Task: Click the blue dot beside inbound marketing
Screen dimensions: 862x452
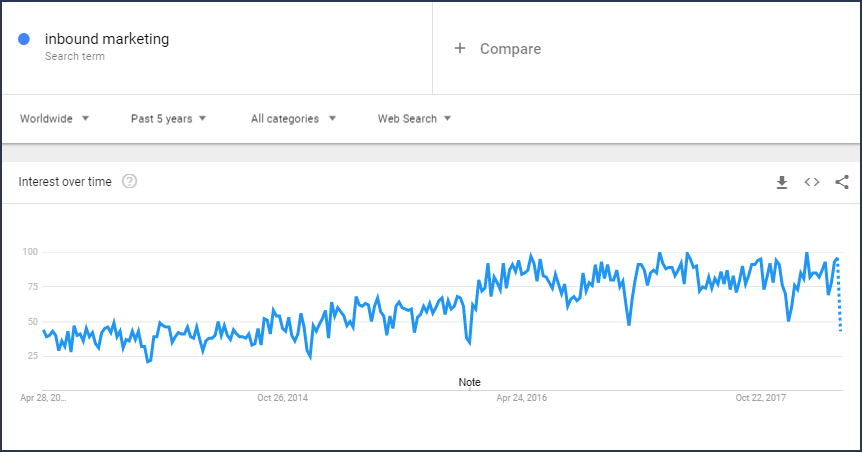Action: [24, 40]
